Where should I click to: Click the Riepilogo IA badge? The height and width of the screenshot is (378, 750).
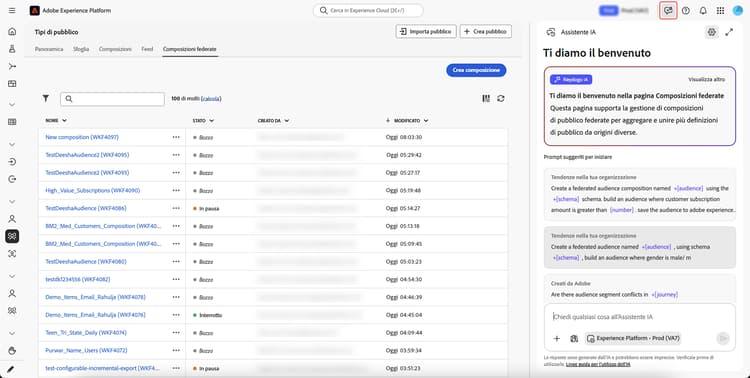click(x=571, y=79)
